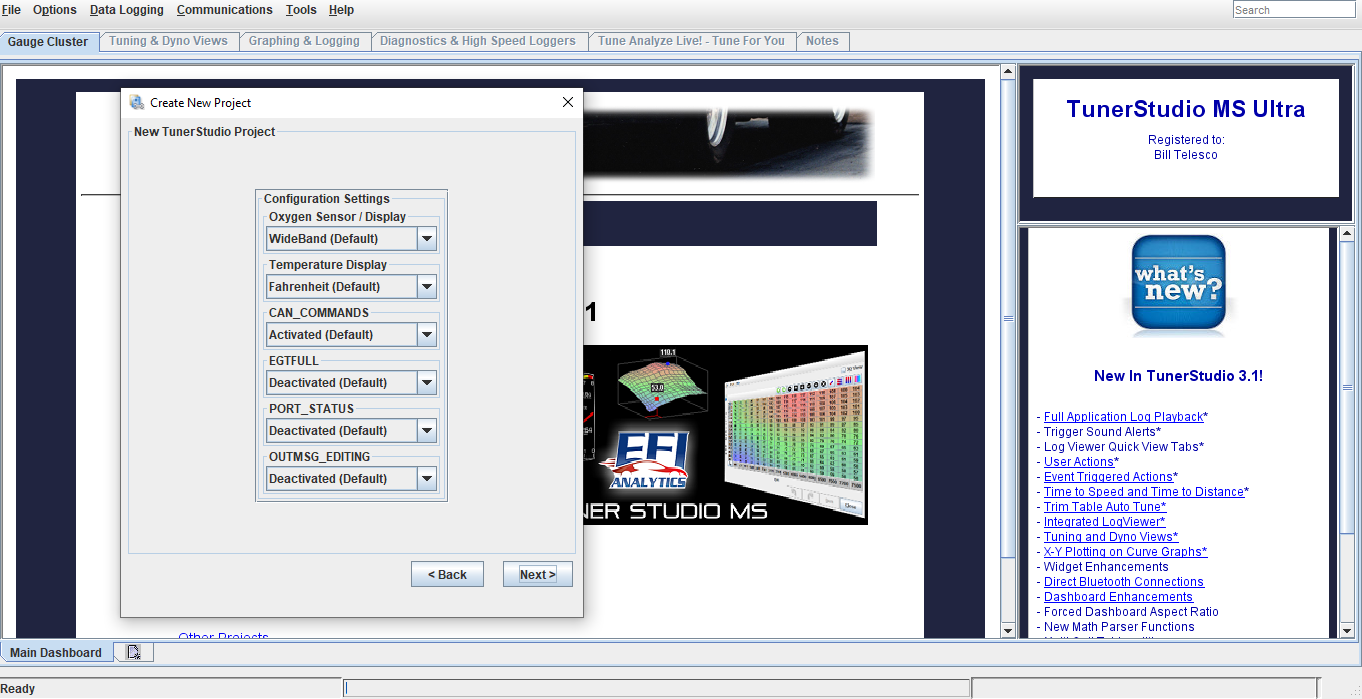Open the Help menu
The height and width of the screenshot is (699, 1362).
click(341, 10)
